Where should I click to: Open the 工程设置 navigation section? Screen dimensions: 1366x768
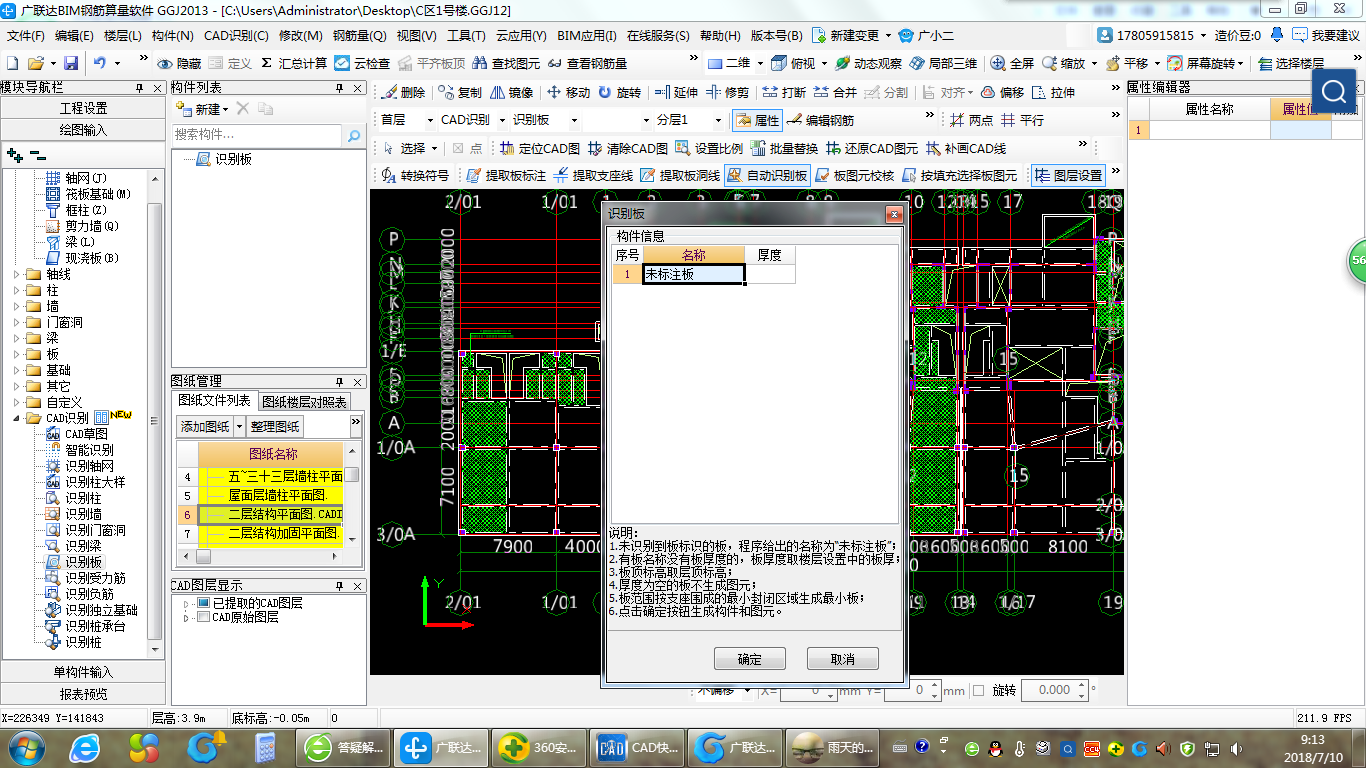pos(83,108)
